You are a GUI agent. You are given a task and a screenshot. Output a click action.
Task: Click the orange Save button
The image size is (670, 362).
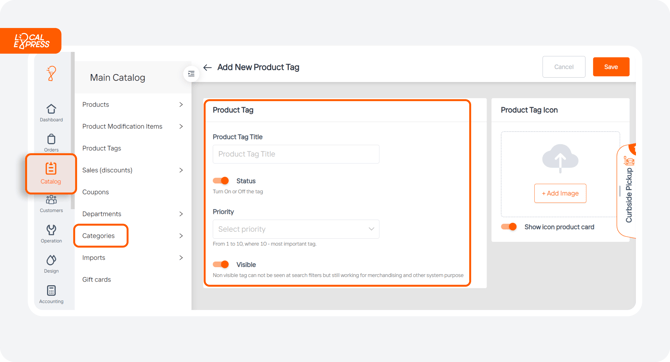611,67
